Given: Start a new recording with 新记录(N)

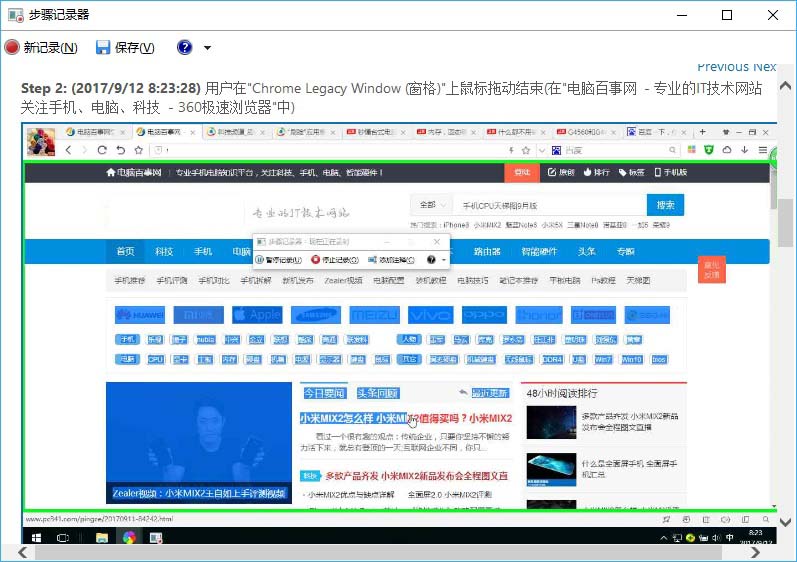Looking at the screenshot, I should pyautogui.click(x=41, y=47).
